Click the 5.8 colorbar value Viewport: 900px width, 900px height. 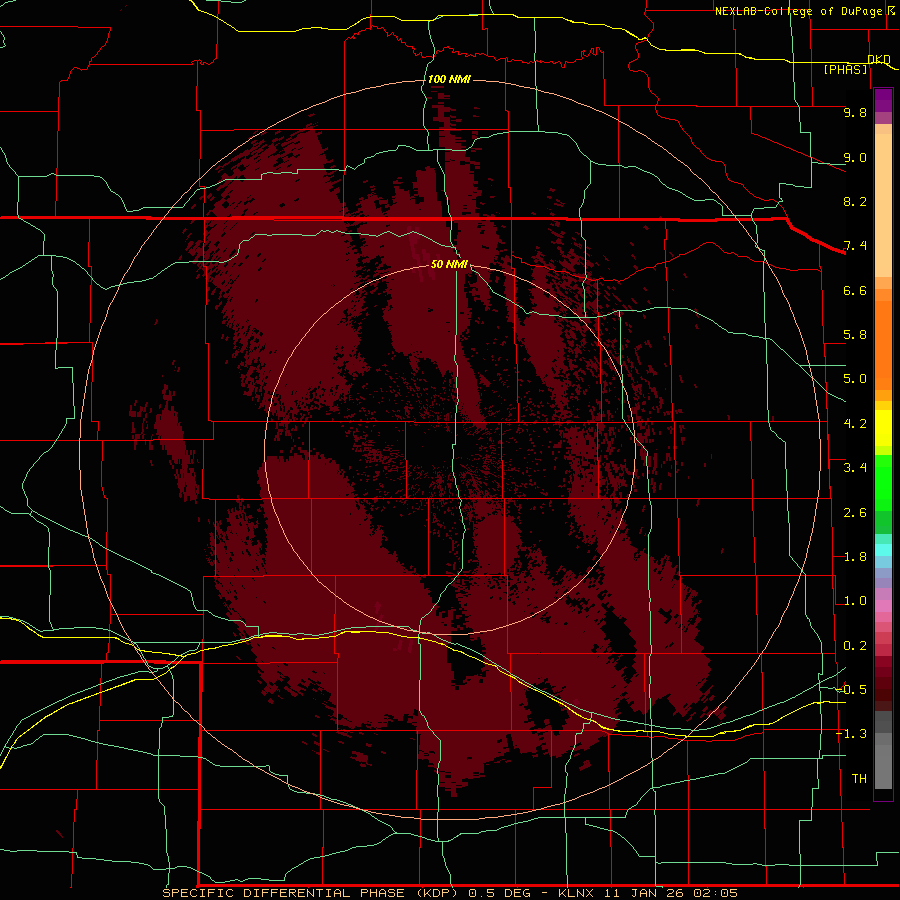(855, 335)
